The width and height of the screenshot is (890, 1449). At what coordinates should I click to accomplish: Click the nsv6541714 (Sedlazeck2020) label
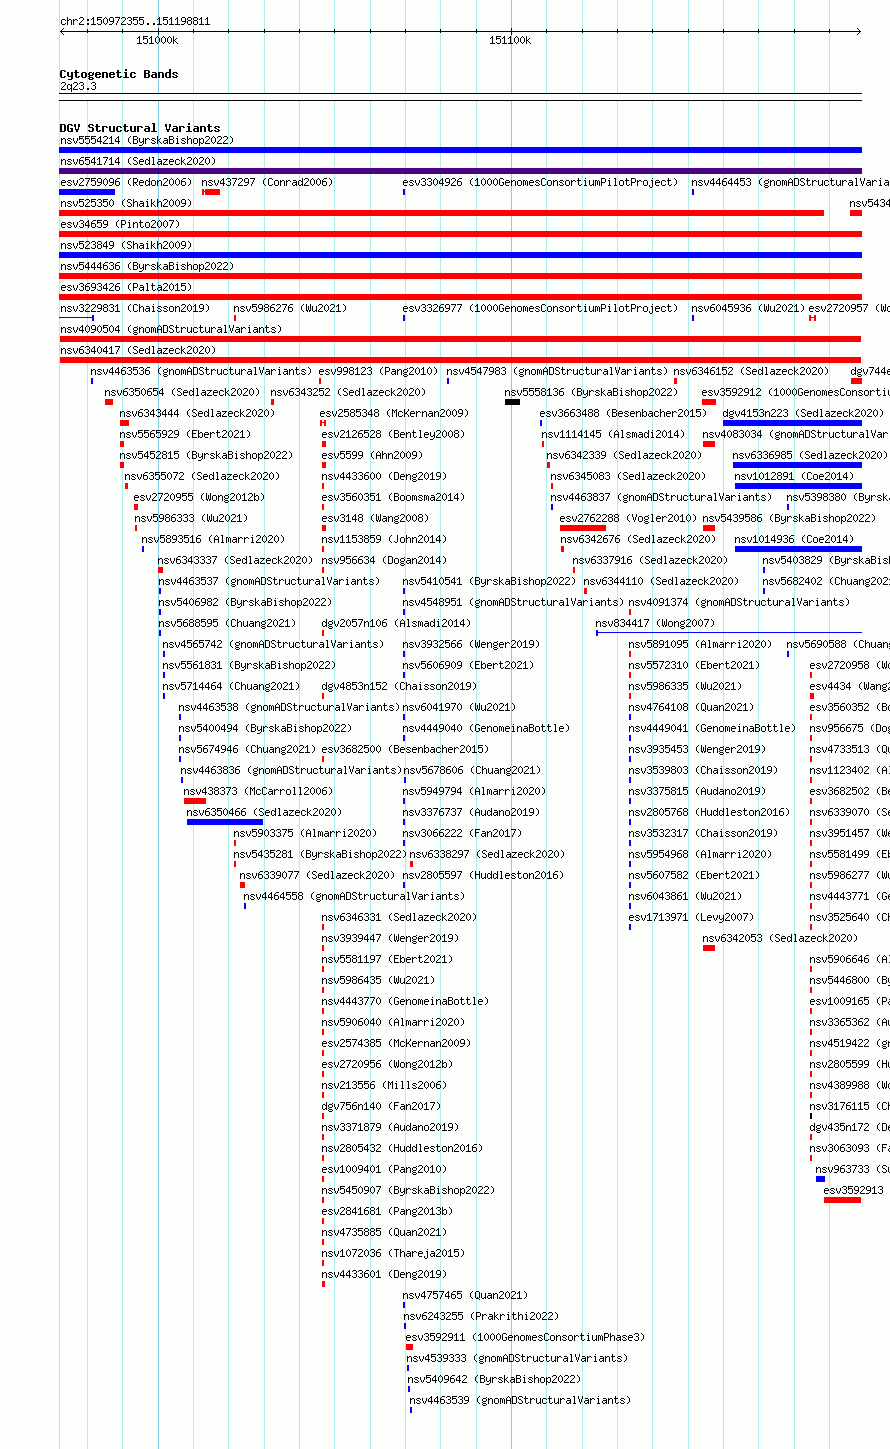point(138,162)
